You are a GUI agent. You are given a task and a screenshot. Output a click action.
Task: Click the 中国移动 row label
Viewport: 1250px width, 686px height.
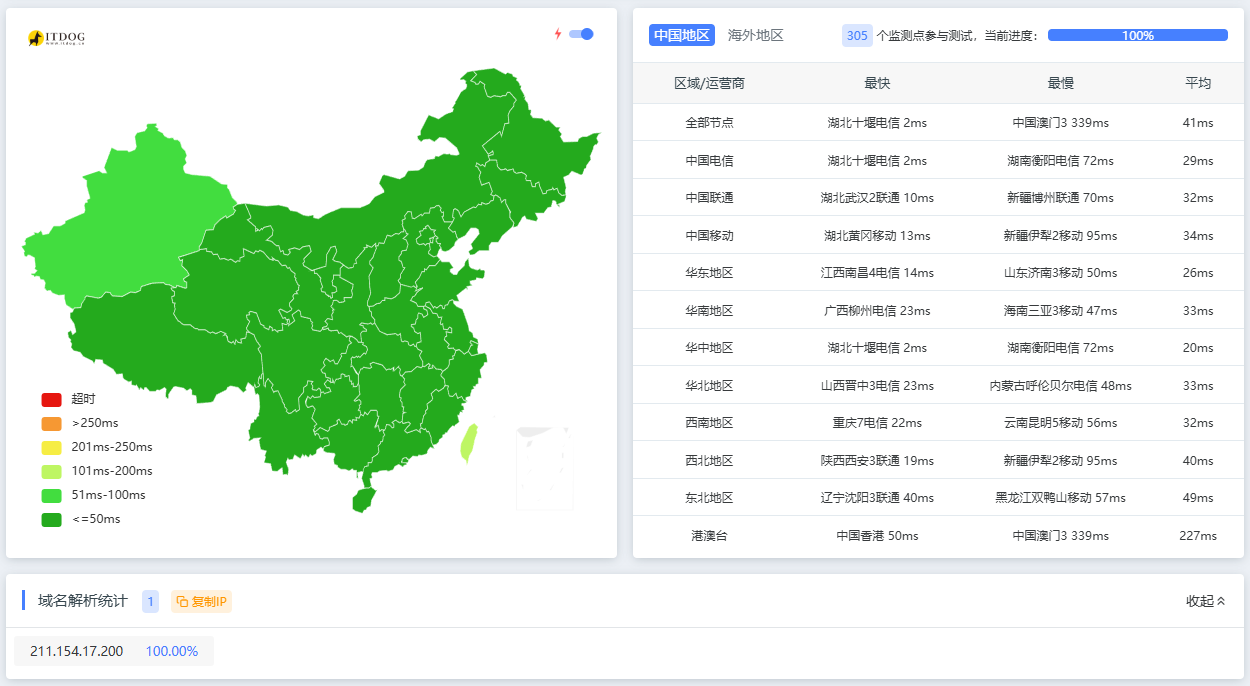(709, 235)
